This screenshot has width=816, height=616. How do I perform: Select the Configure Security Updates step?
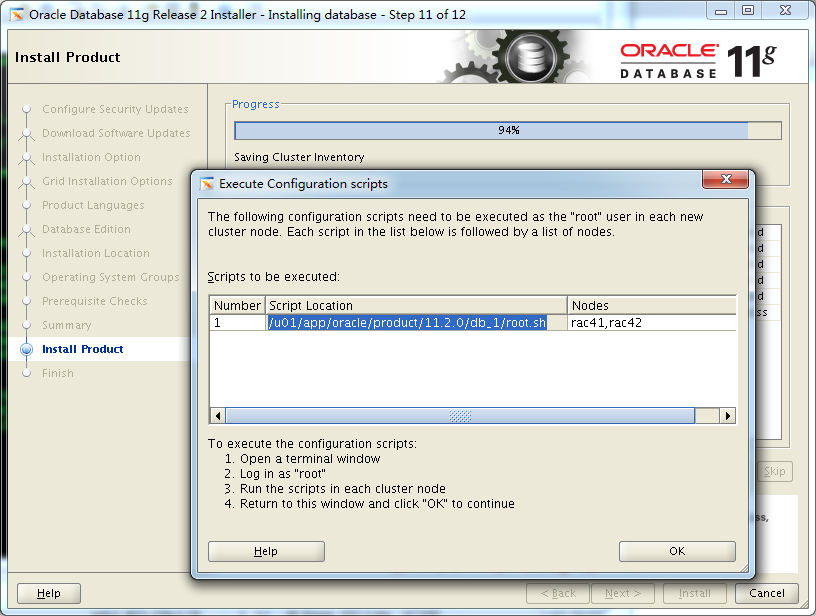point(115,109)
